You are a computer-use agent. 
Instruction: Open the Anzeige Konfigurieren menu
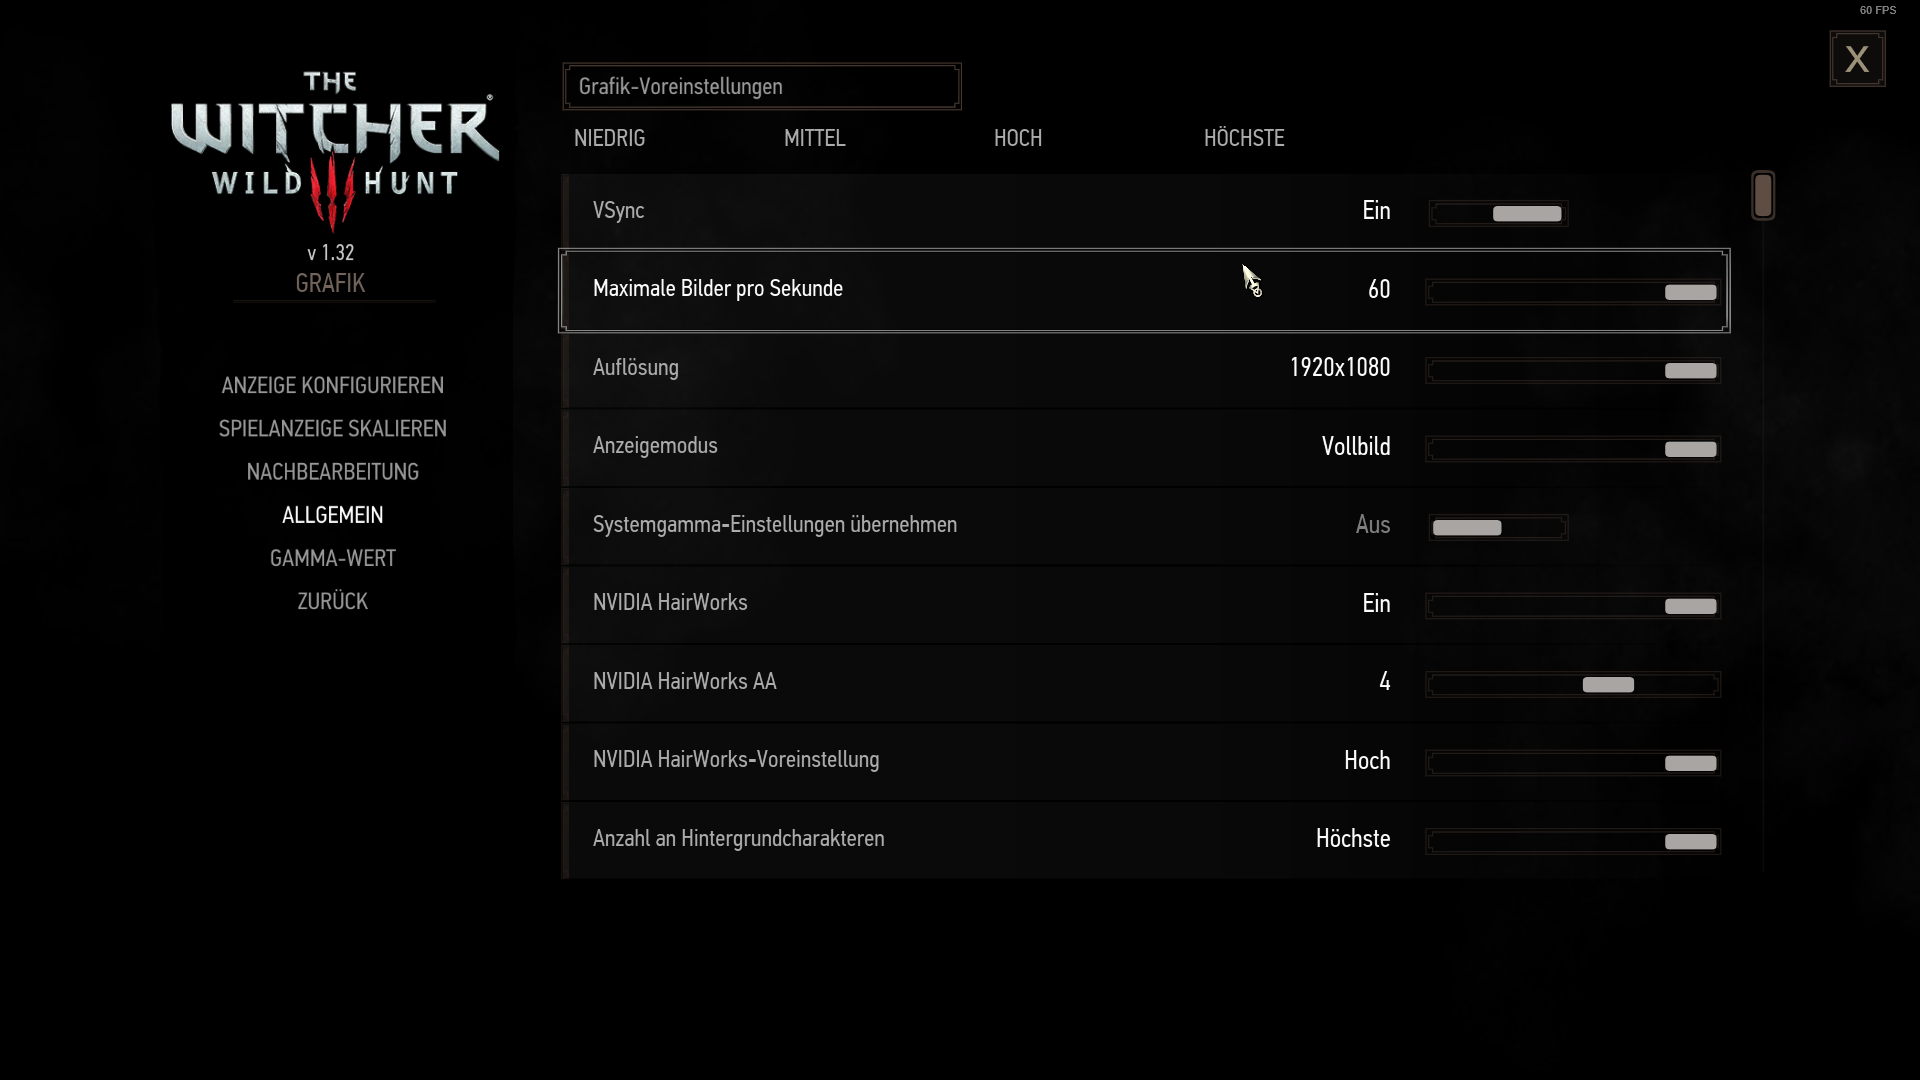333,386
